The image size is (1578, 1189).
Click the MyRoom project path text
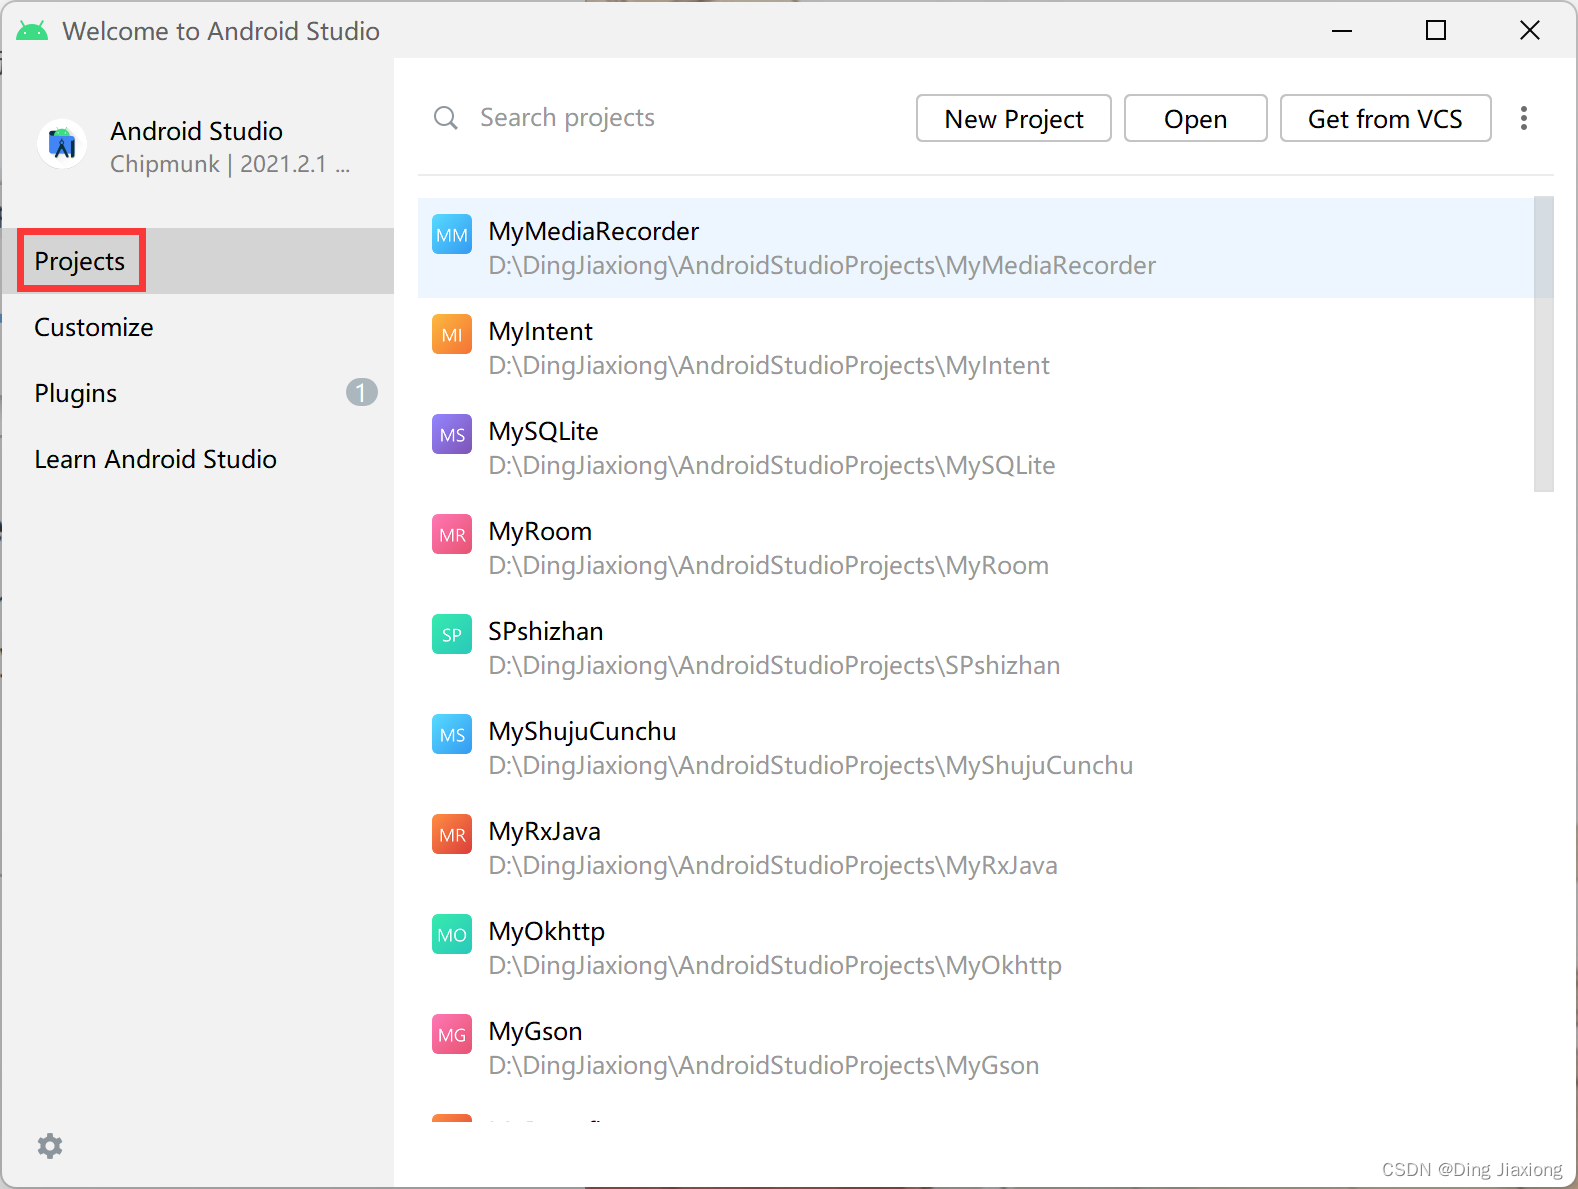(x=769, y=565)
